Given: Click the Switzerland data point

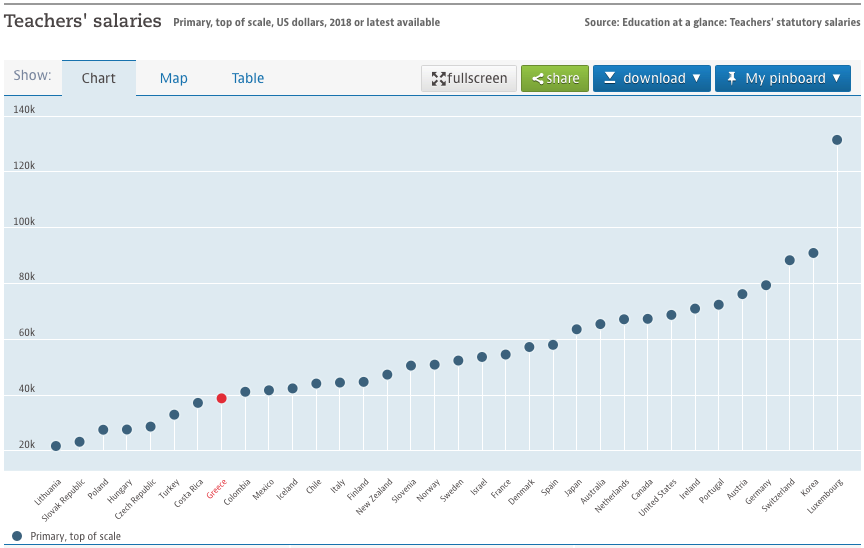Looking at the screenshot, I should click(x=790, y=260).
